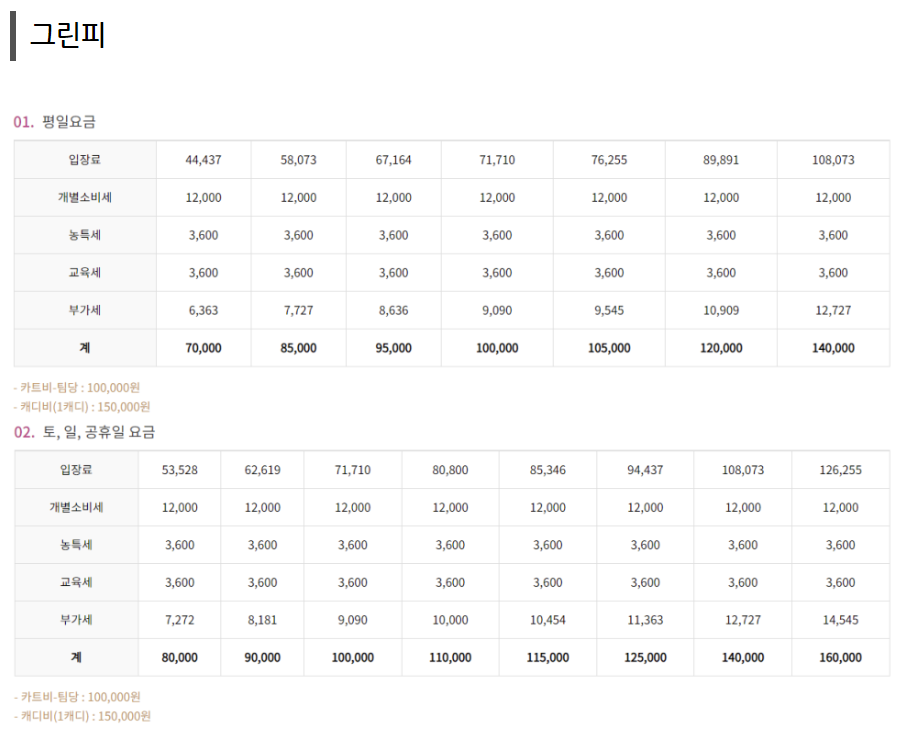Click the 10,909 부가세 cell

(x=721, y=310)
